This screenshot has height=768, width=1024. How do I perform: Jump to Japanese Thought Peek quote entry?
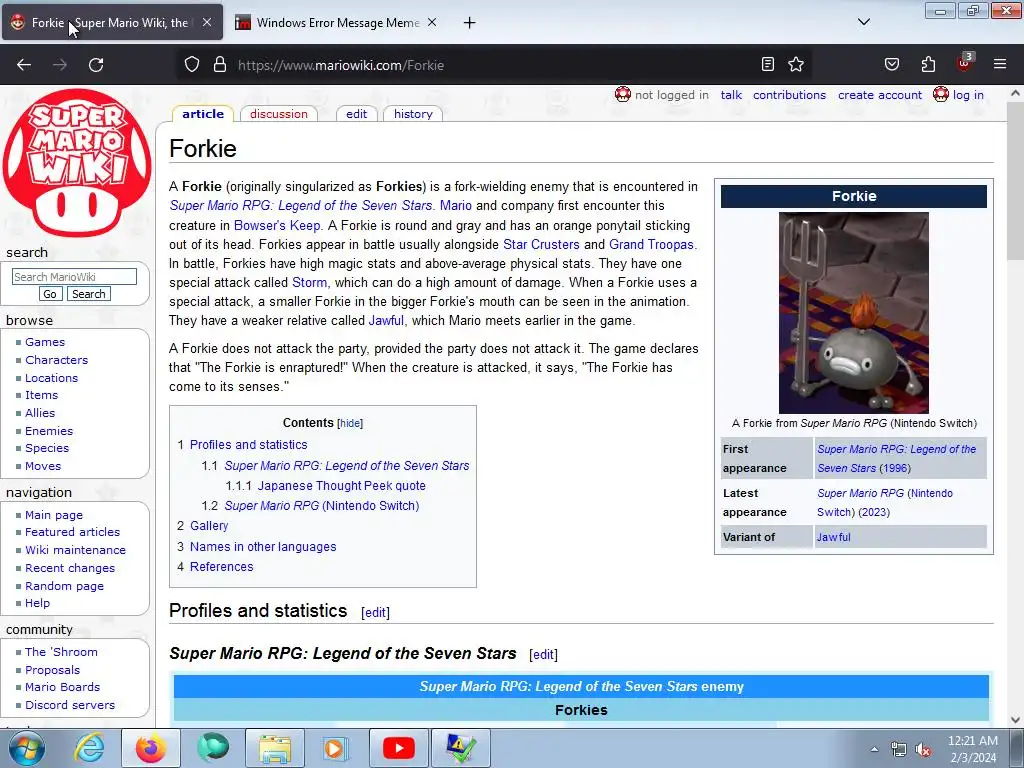342,486
